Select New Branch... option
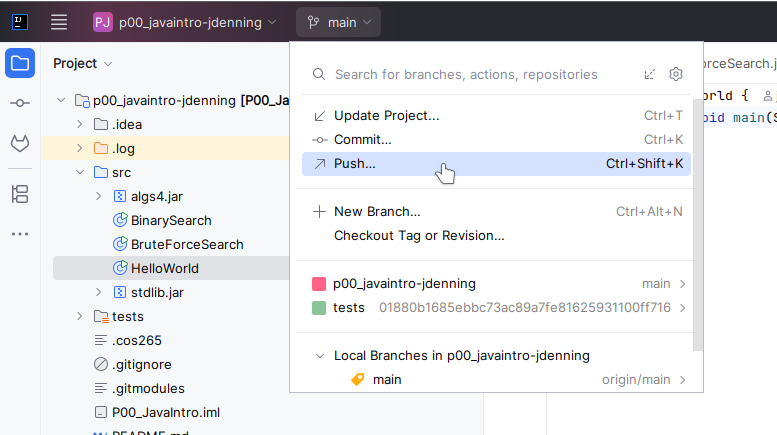The height and width of the screenshot is (435, 777). pos(376,211)
